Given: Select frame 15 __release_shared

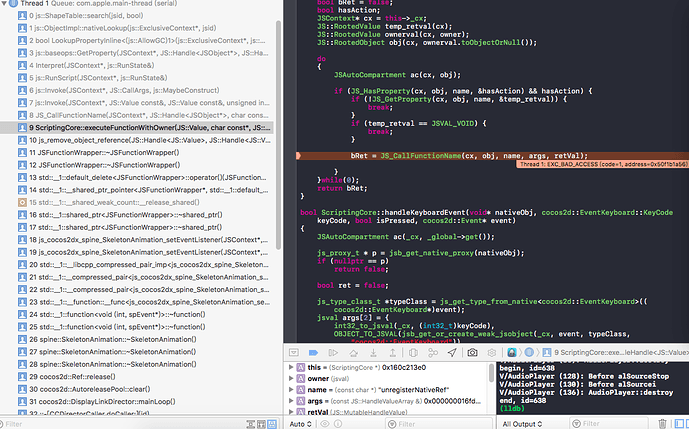Looking at the screenshot, I should [x=137, y=202].
